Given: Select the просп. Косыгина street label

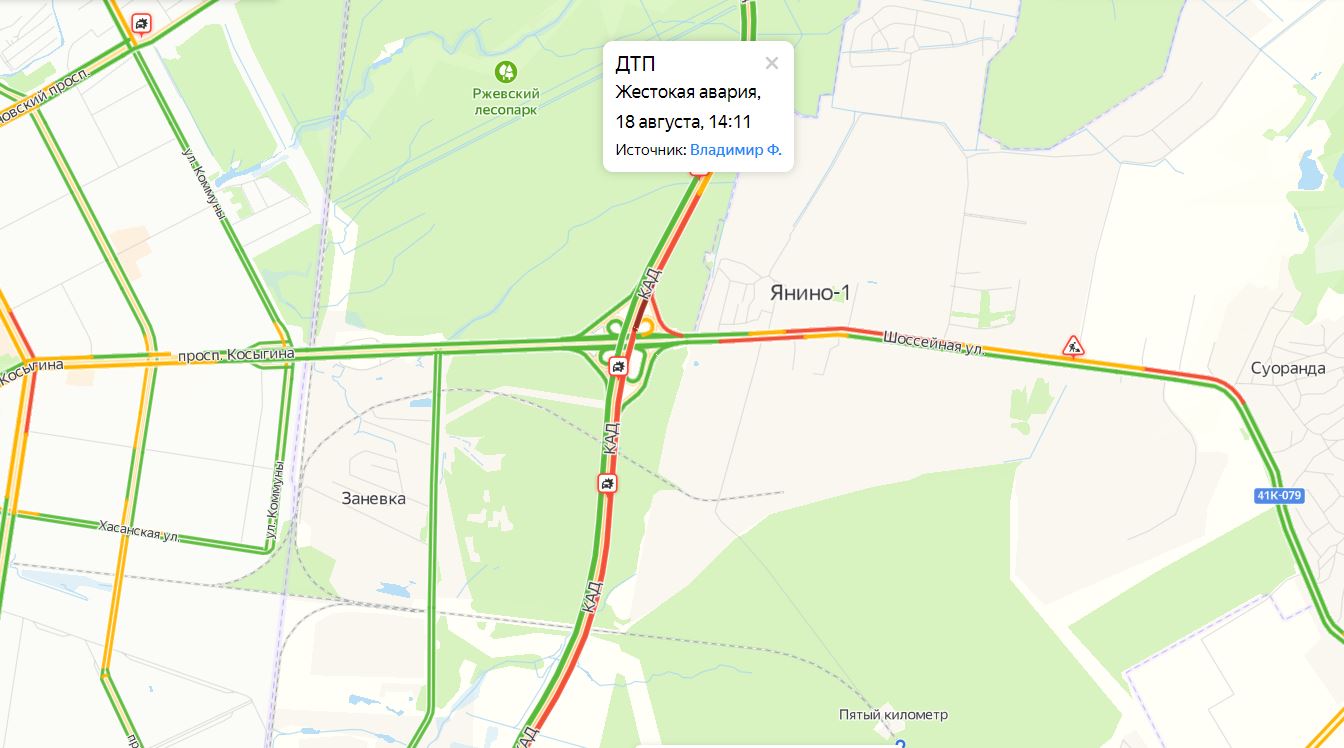Looking at the screenshot, I should 236,355.
